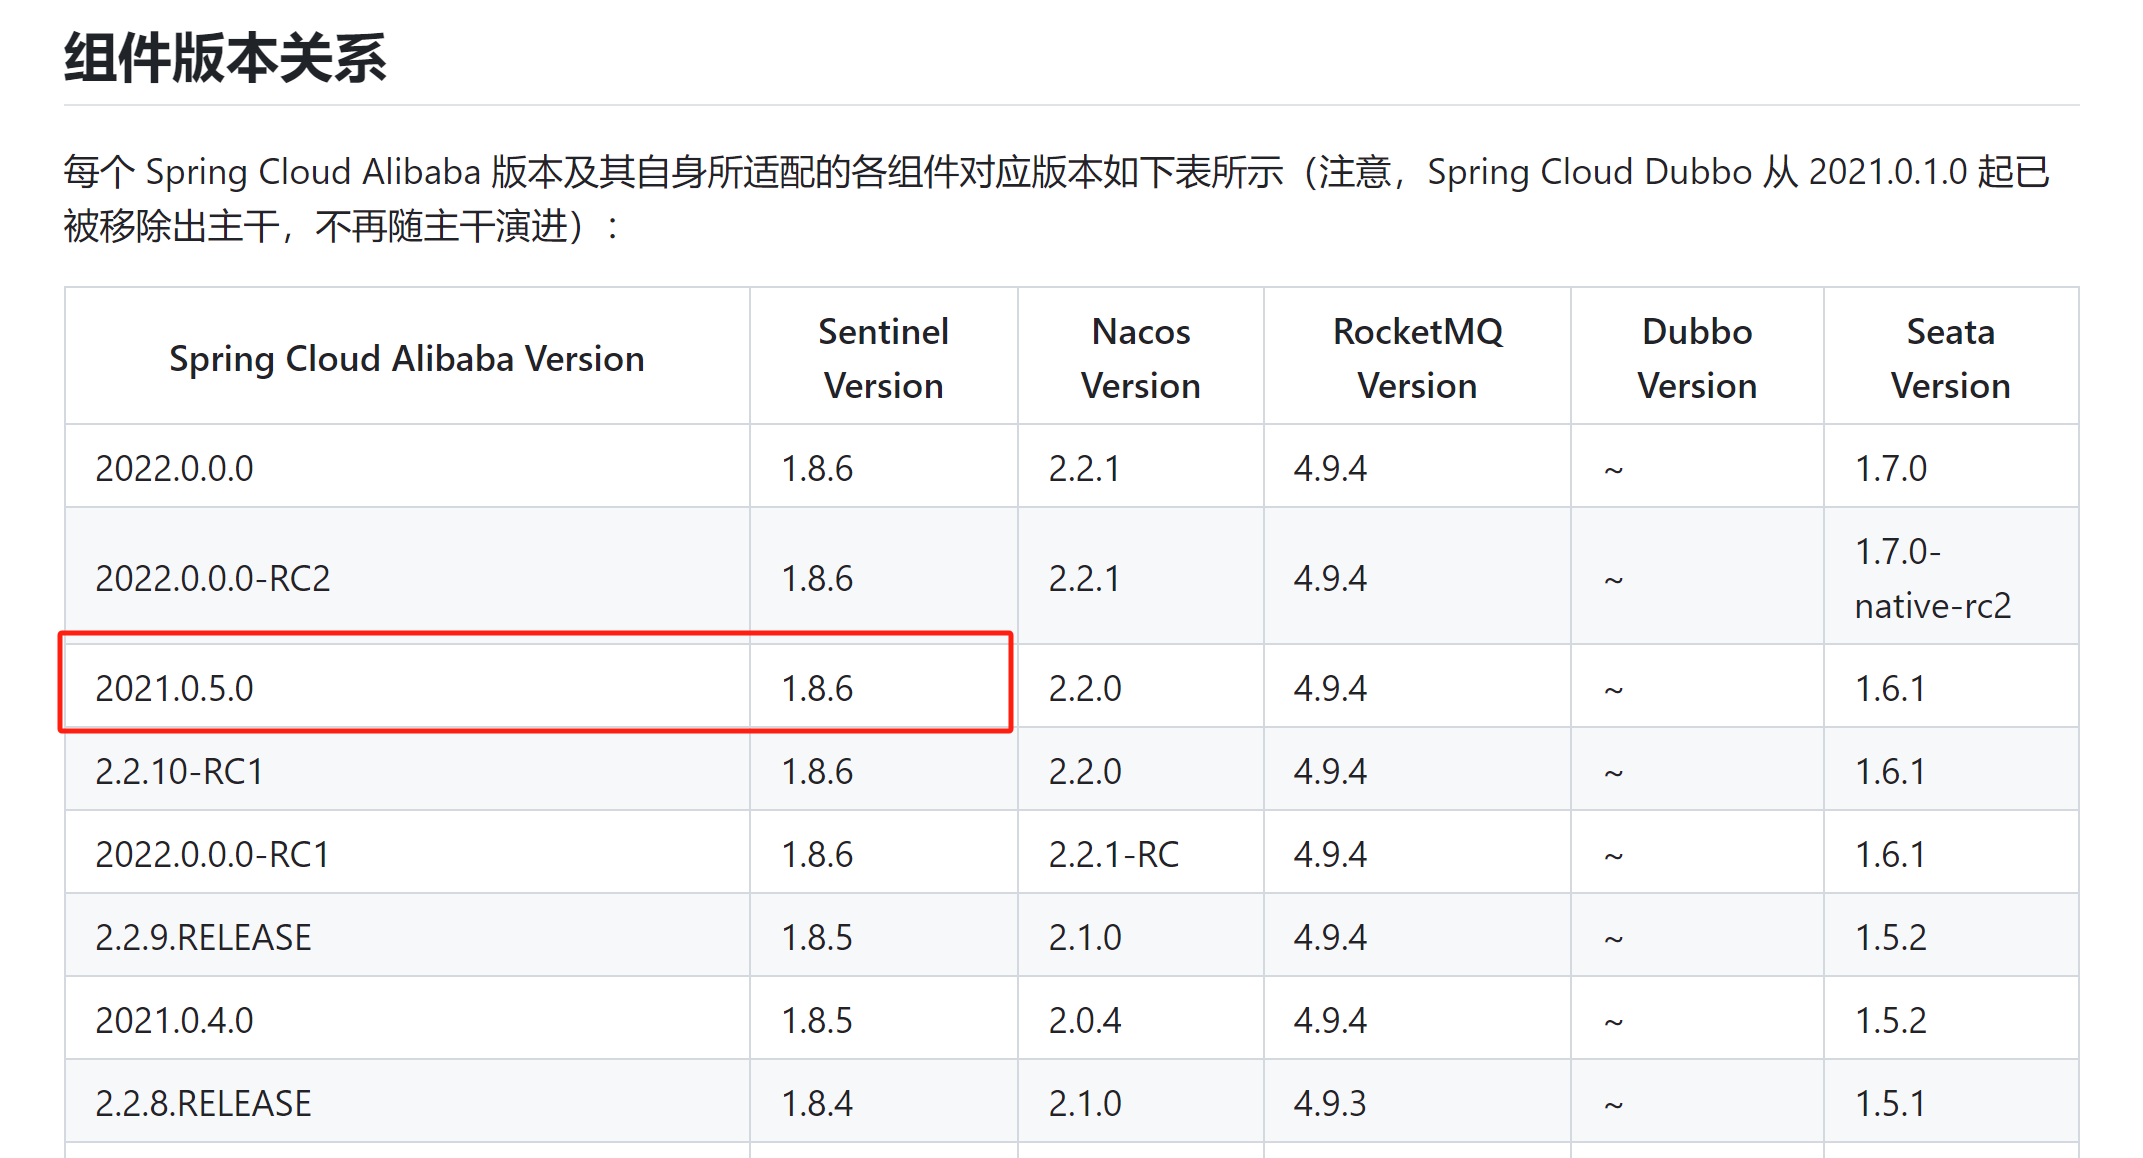Click the RocketMQ Version column header

1417,358
